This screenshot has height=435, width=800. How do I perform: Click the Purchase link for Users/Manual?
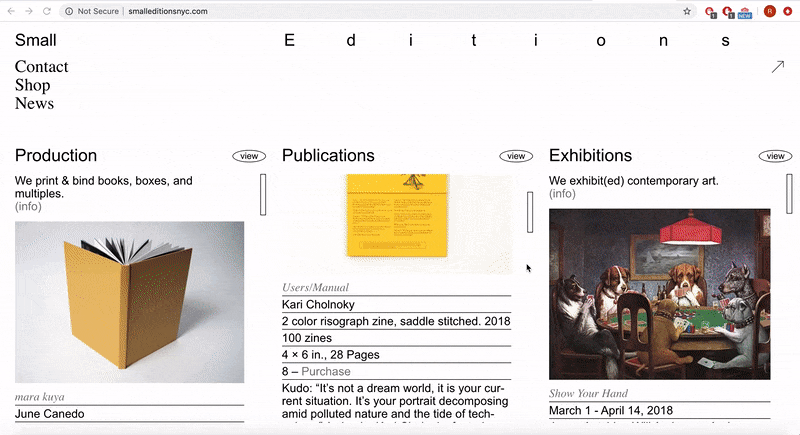click(x=326, y=371)
